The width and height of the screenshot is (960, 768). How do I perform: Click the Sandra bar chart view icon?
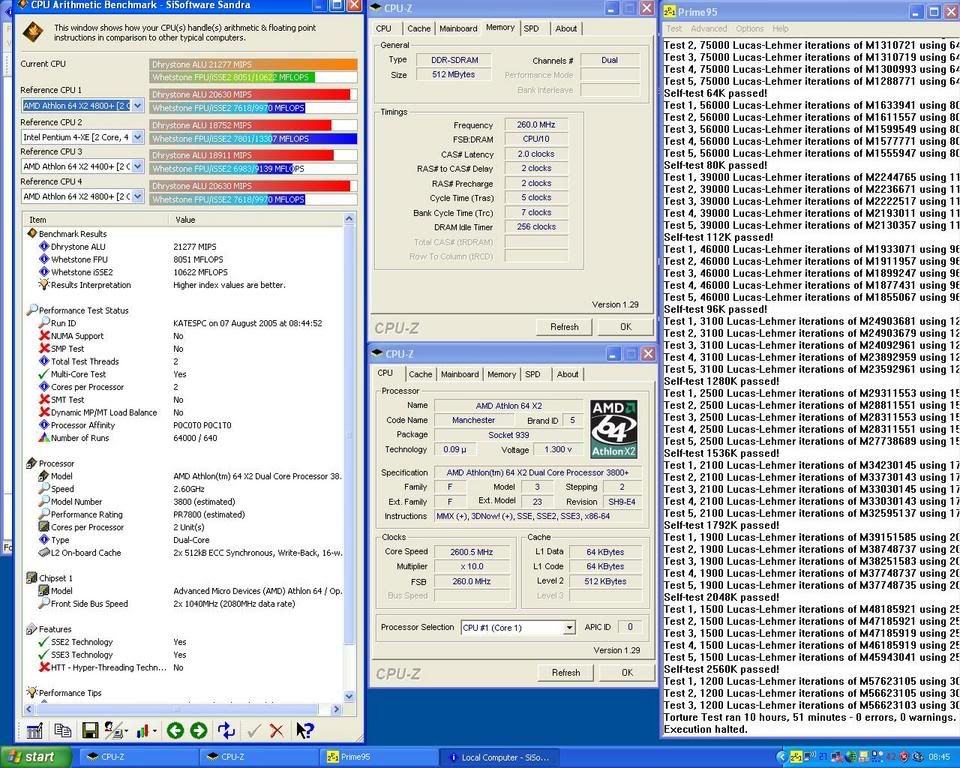pos(143,731)
